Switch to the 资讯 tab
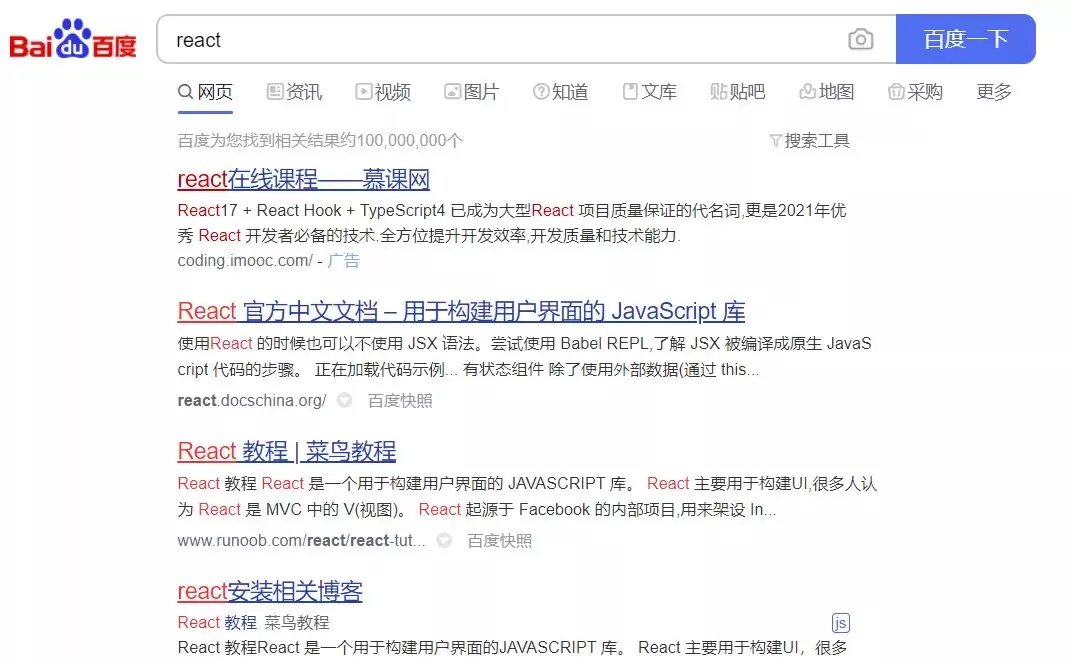Image resolution: width=1073 pixels, height=660 pixels. pyautogui.click(x=294, y=92)
